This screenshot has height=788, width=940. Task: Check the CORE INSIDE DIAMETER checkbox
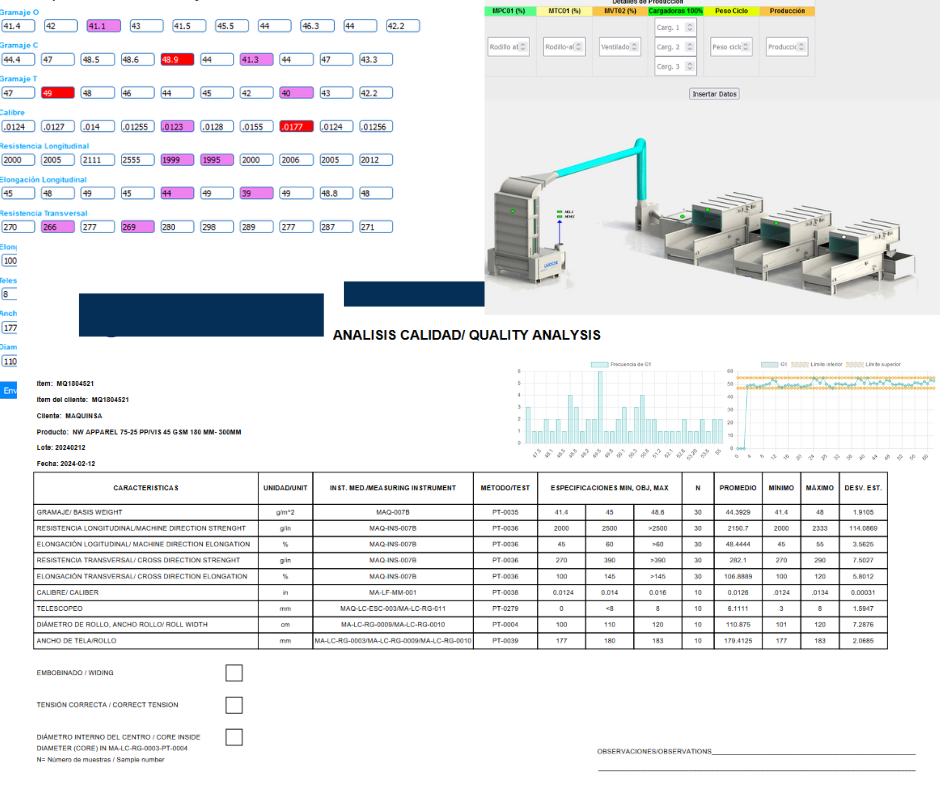234,736
